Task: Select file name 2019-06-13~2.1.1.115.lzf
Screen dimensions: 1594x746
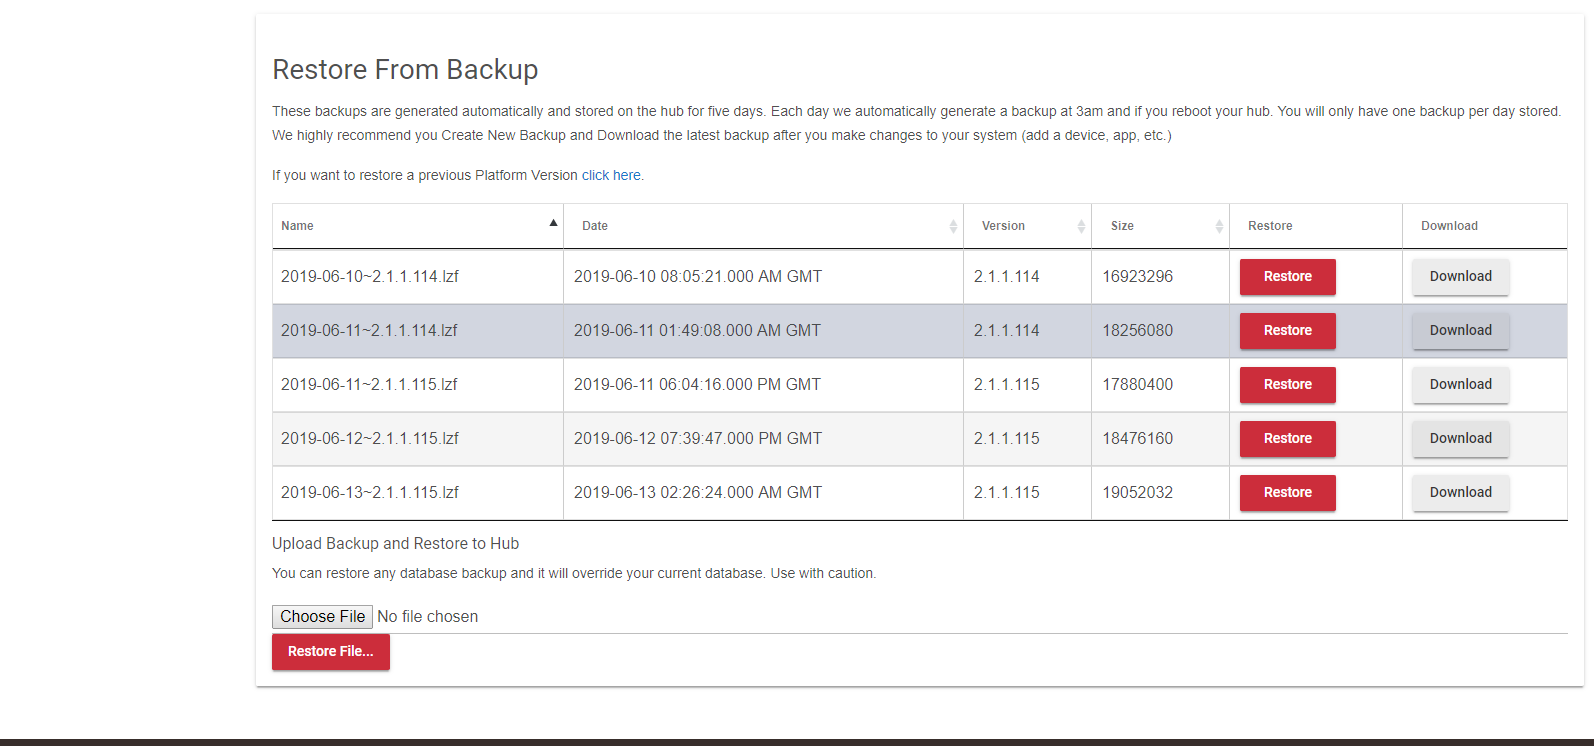Action: pos(370,493)
